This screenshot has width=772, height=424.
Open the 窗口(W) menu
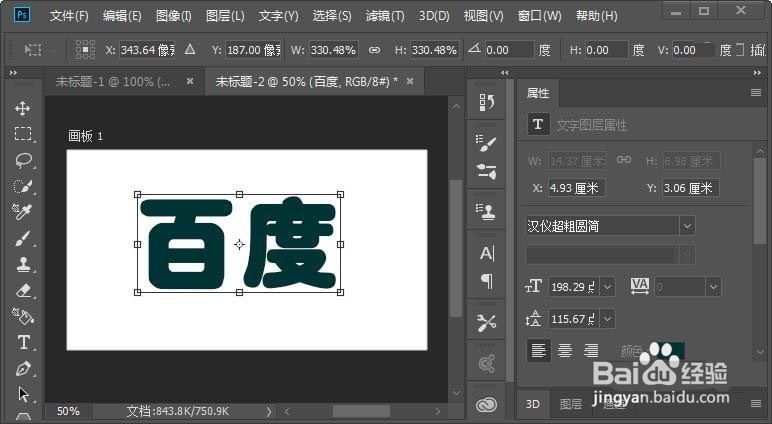pos(540,16)
